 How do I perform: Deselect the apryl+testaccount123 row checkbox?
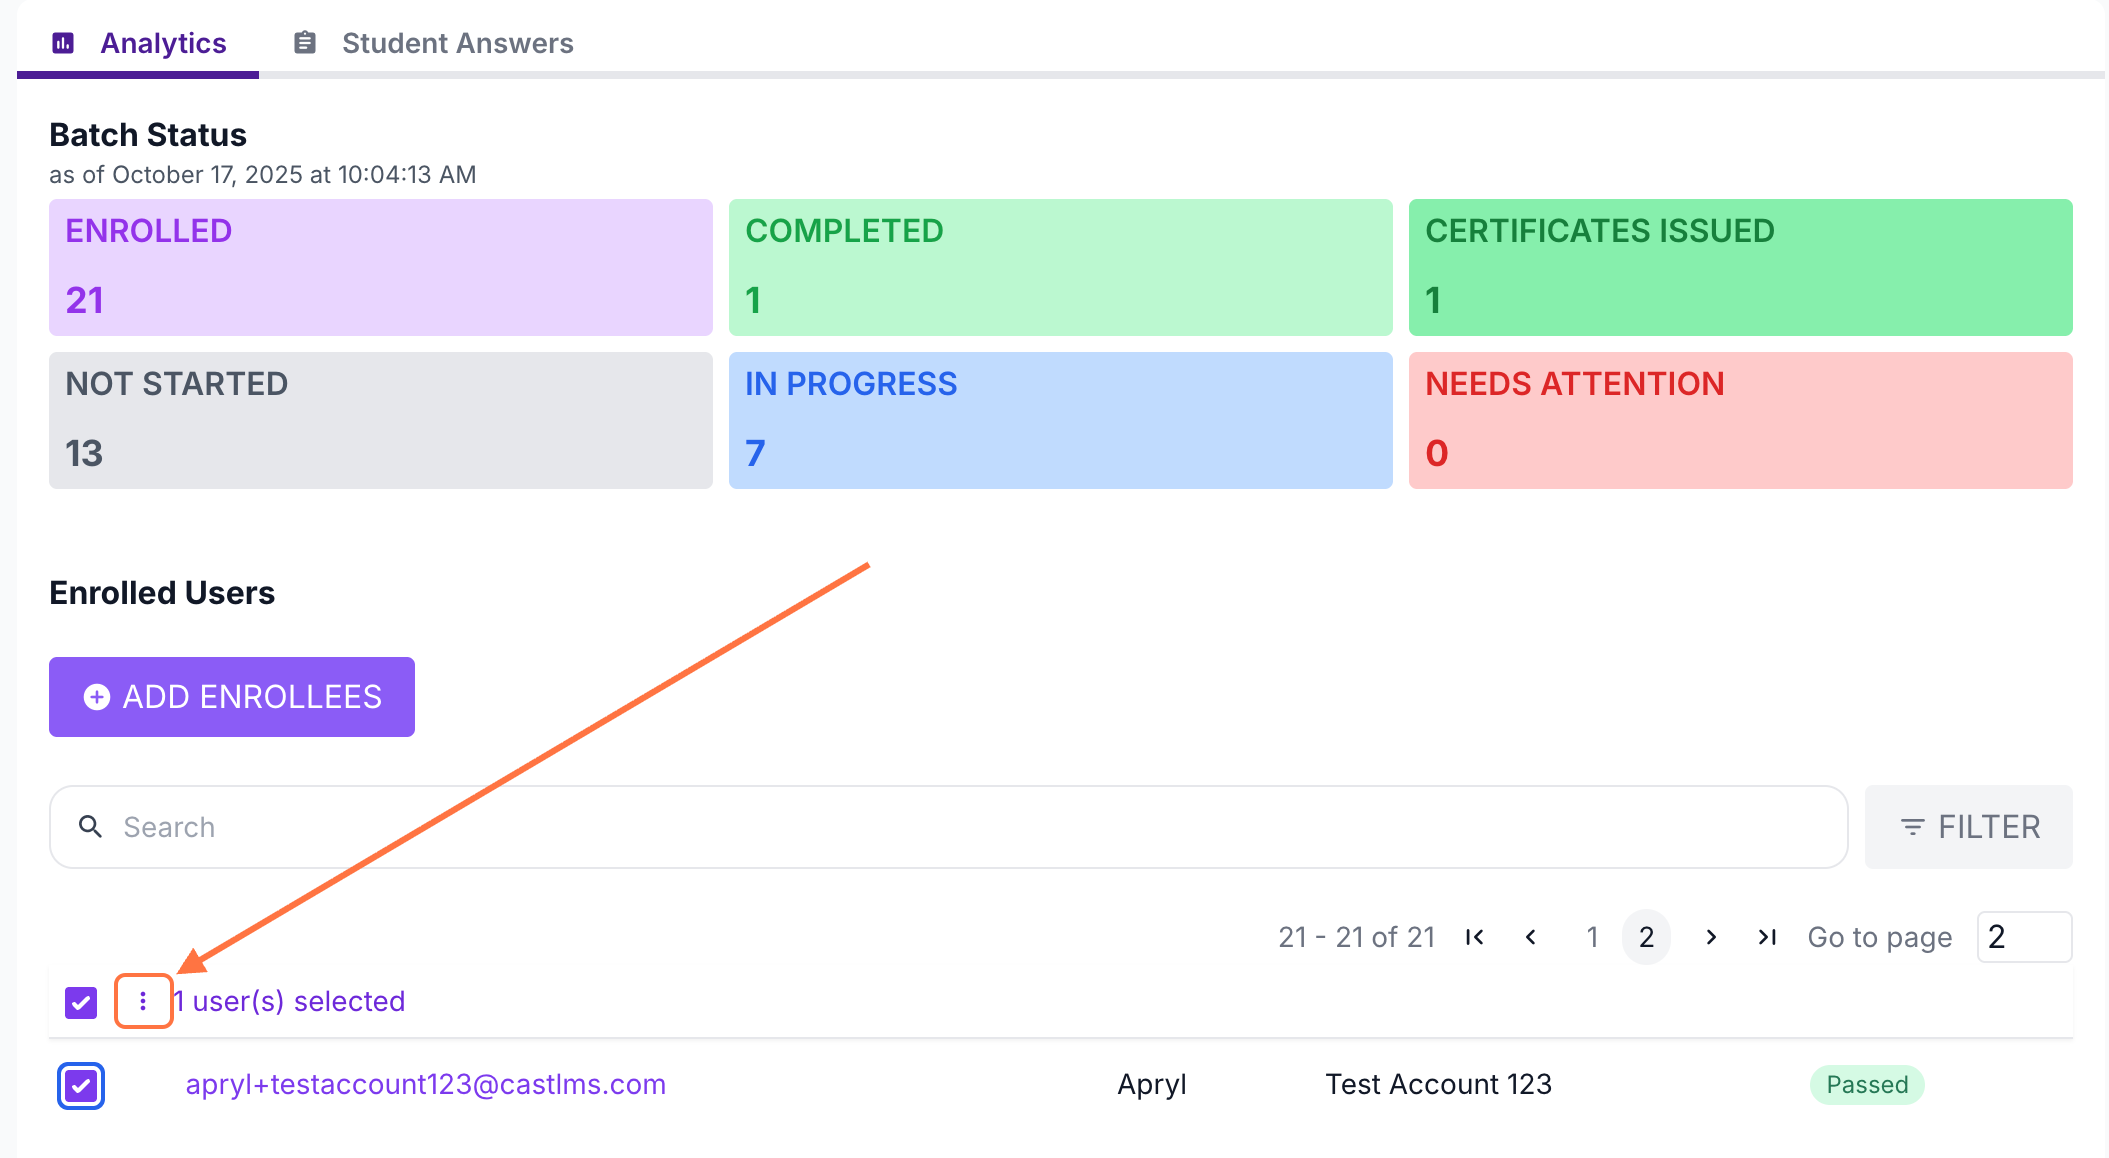point(81,1086)
